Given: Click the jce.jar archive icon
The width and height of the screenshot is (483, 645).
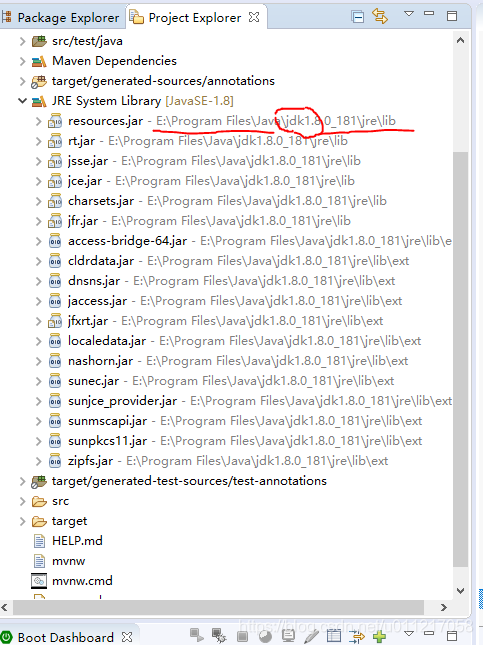Looking at the screenshot, I should 55,181.
